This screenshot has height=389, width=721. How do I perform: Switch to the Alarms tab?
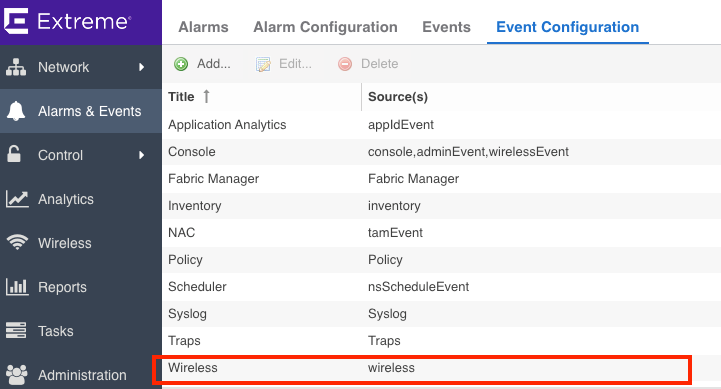coord(203,27)
